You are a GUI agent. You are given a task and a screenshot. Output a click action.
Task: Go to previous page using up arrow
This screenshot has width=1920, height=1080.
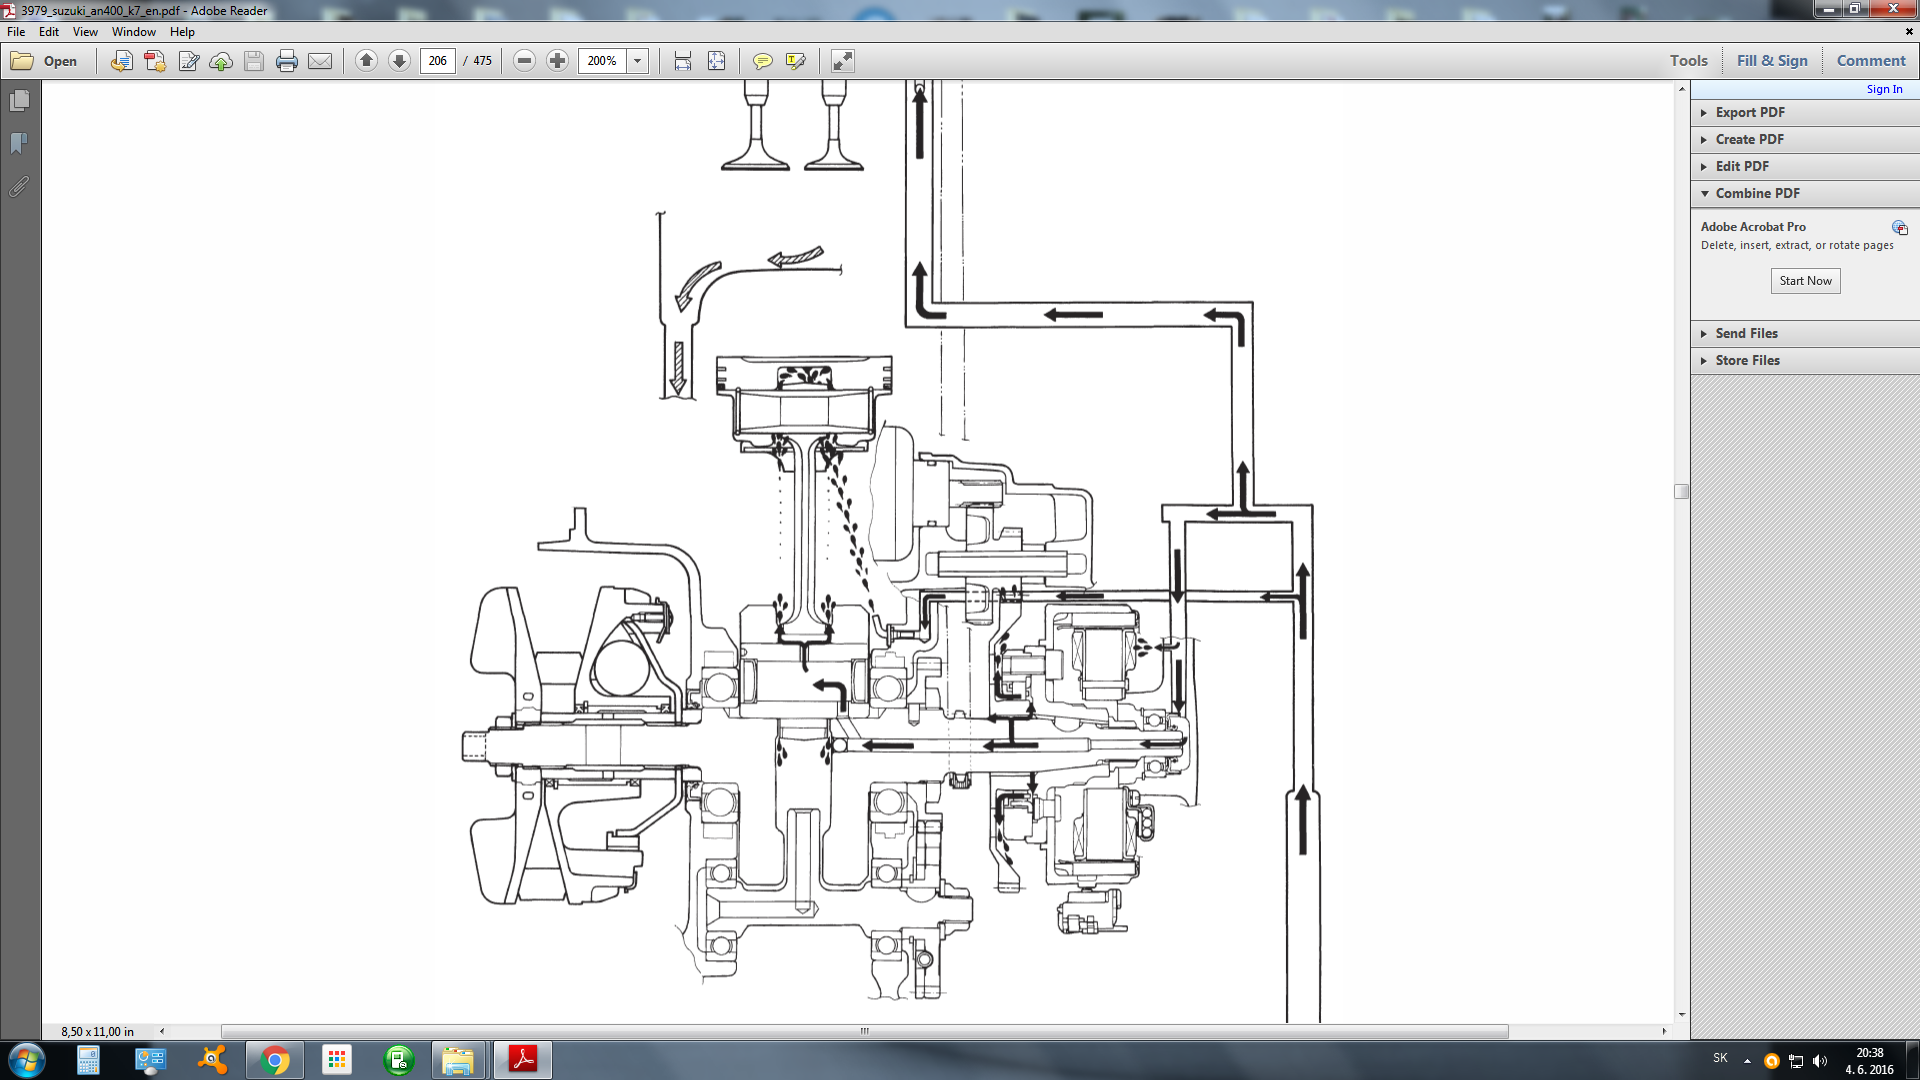click(366, 61)
